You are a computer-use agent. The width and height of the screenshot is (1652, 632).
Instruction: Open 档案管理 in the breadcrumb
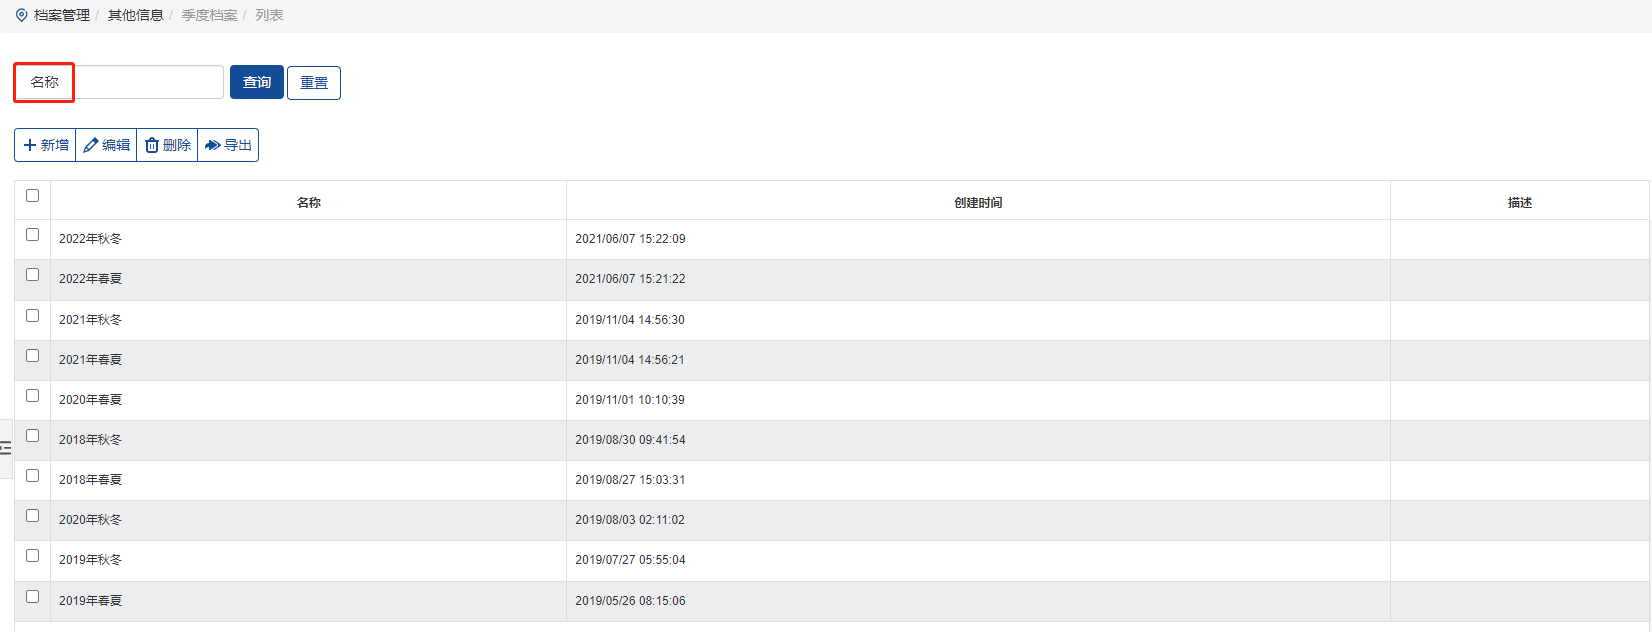(62, 15)
